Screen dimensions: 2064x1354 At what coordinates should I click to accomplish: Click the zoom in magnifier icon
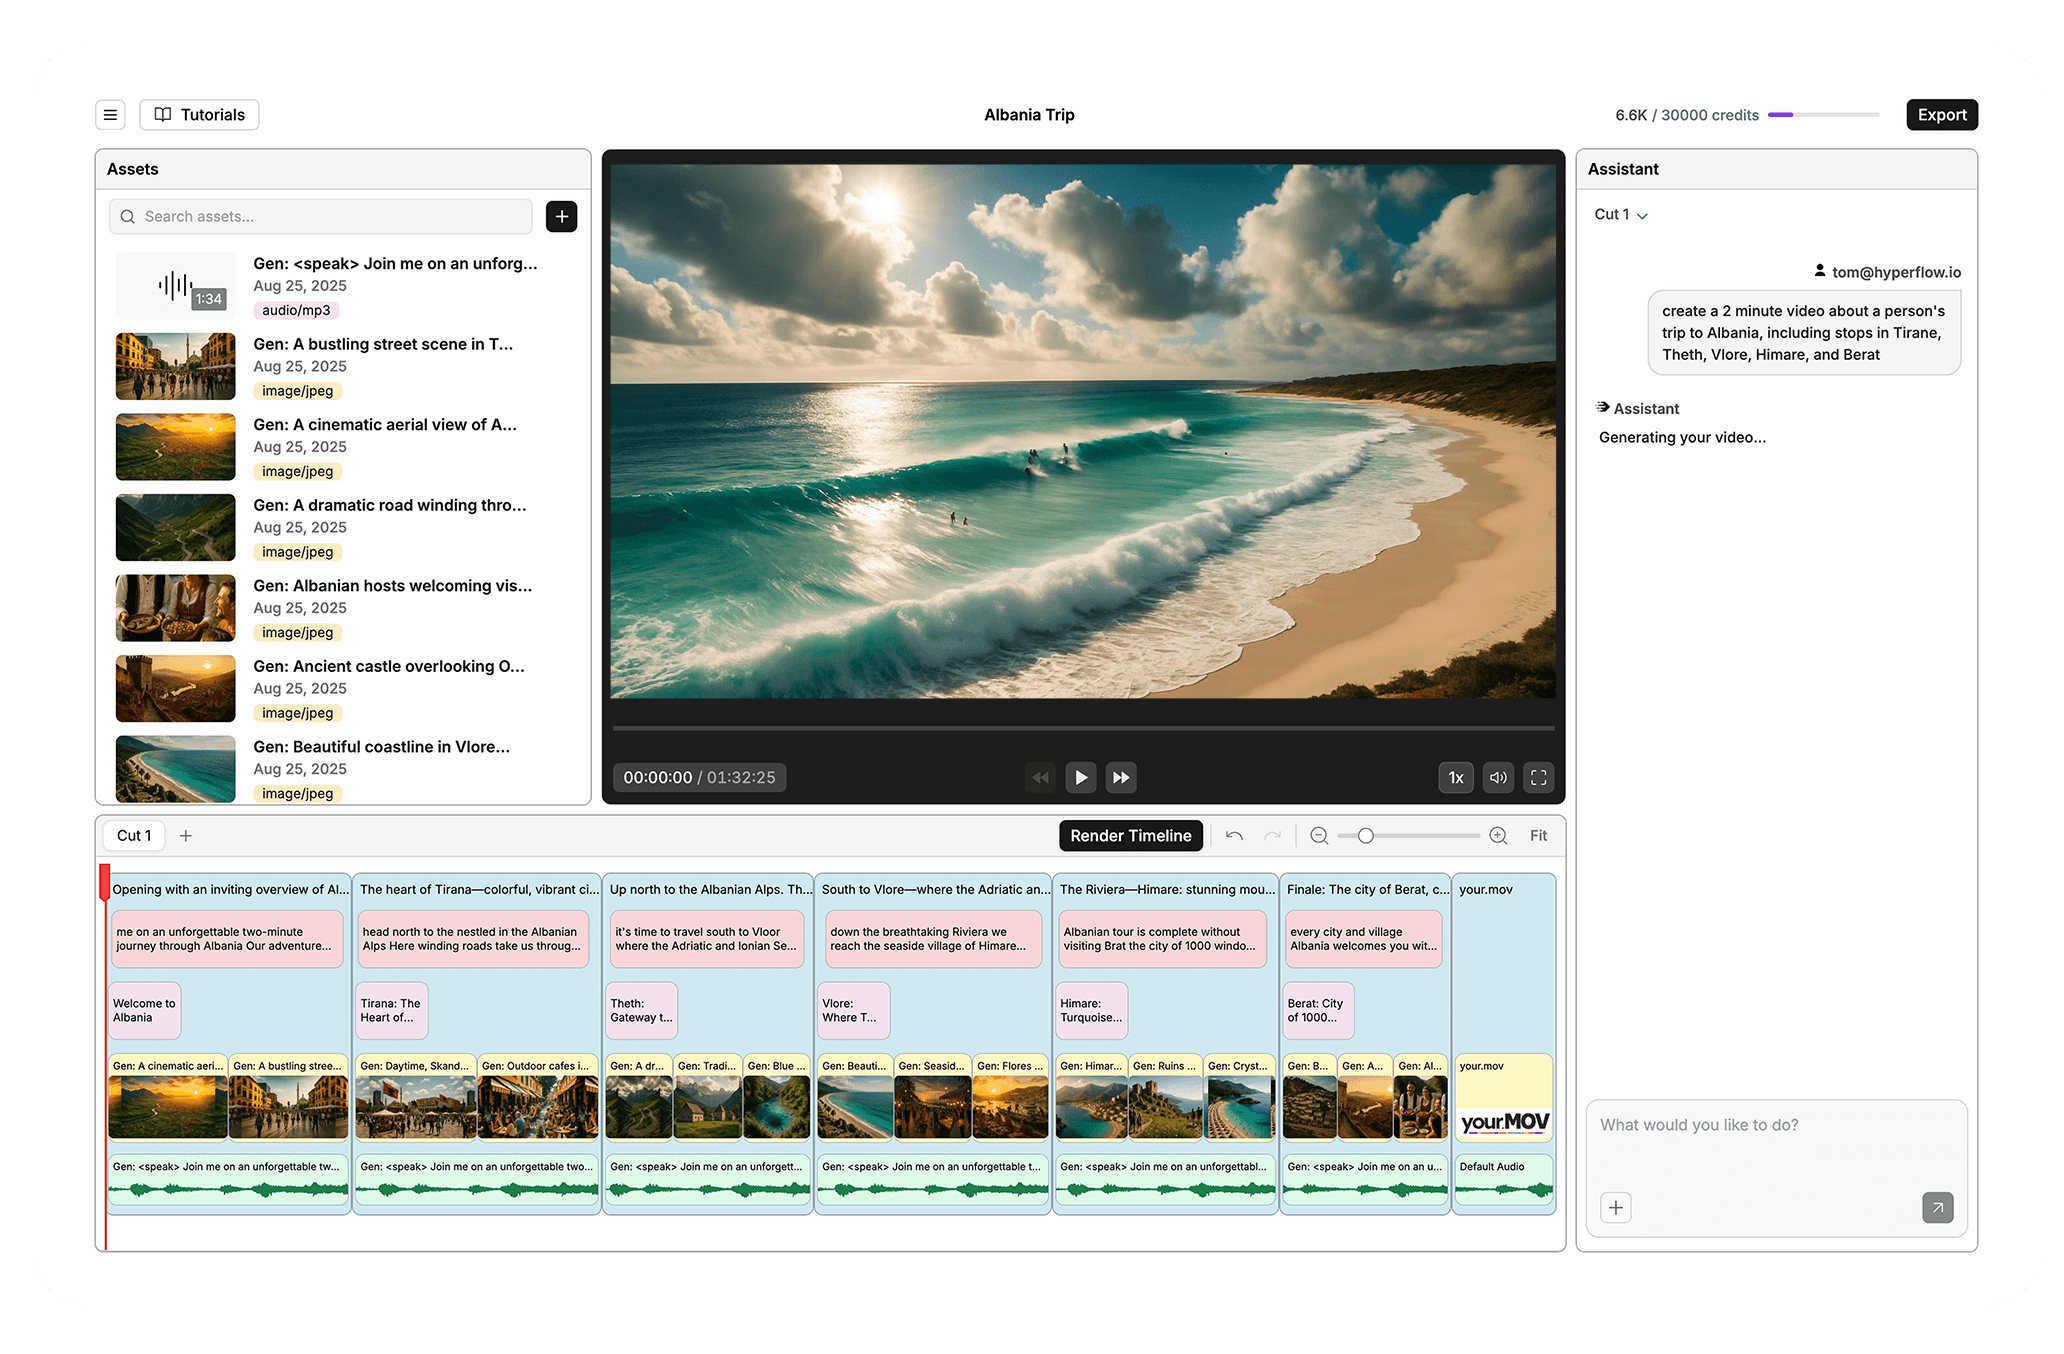(1497, 835)
